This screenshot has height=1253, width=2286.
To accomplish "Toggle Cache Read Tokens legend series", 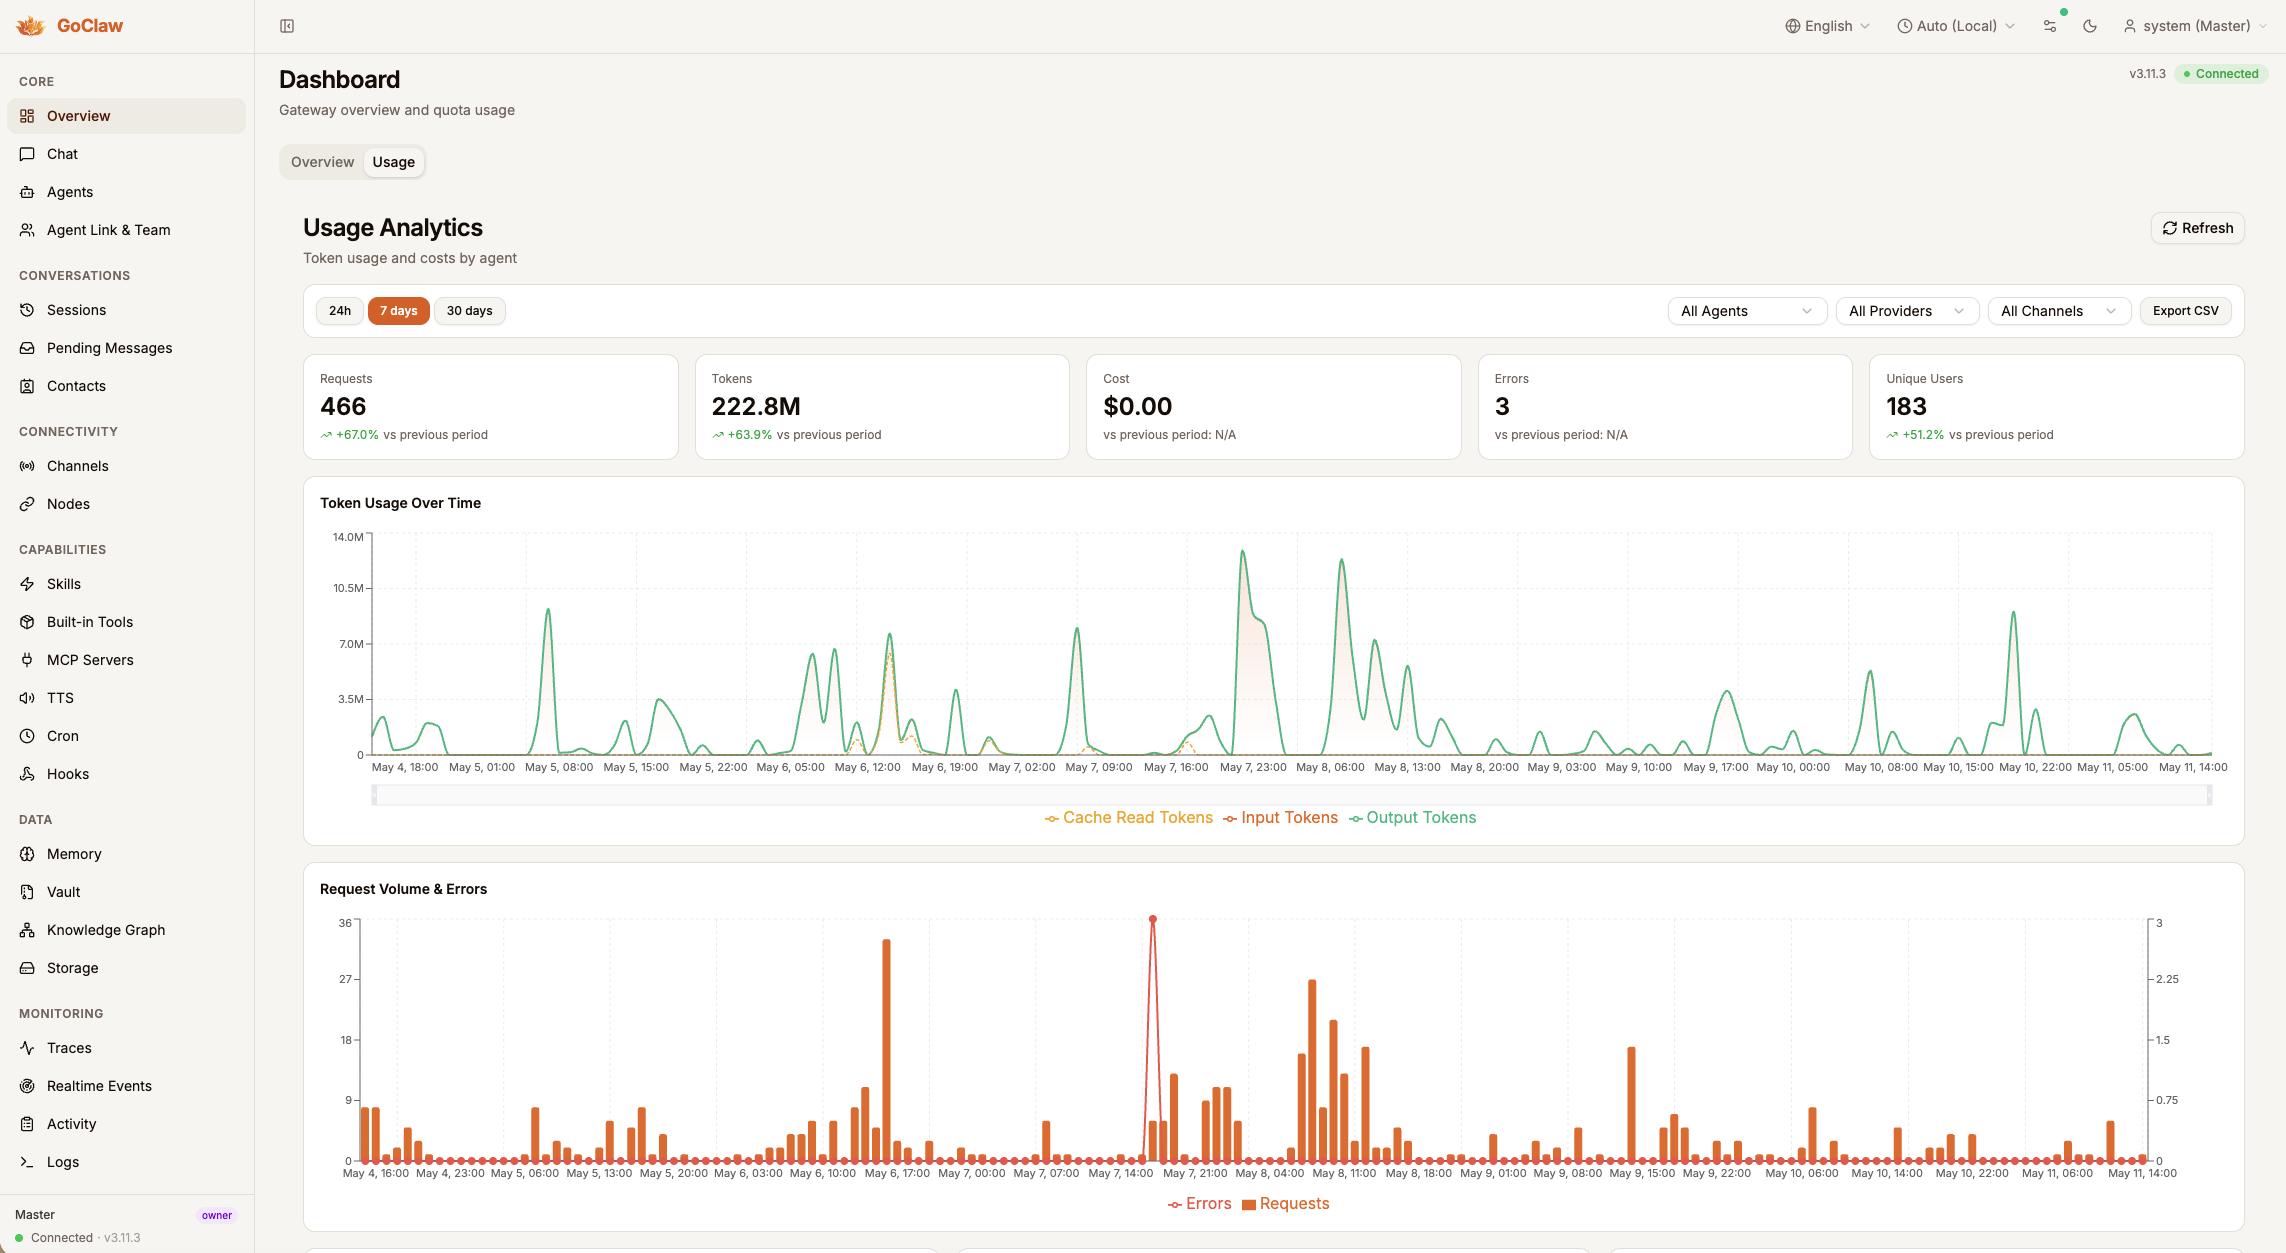I will 1128,818.
